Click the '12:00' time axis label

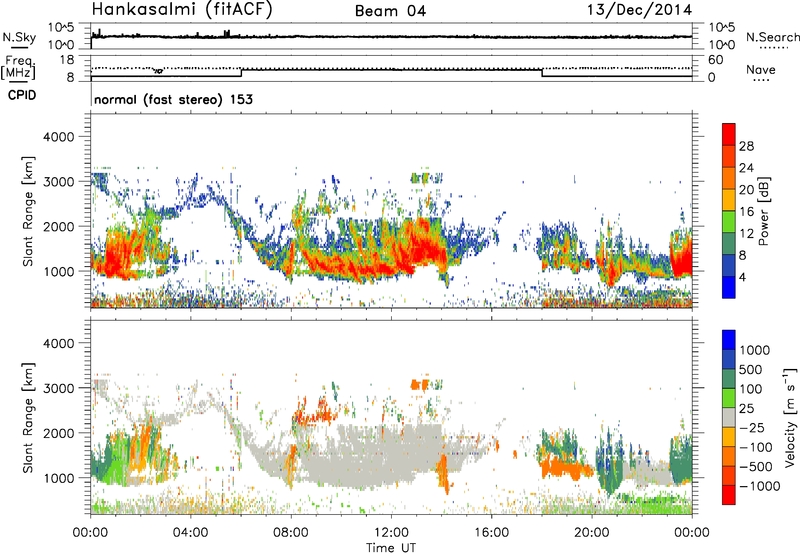pyautogui.click(x=391, y=533)
